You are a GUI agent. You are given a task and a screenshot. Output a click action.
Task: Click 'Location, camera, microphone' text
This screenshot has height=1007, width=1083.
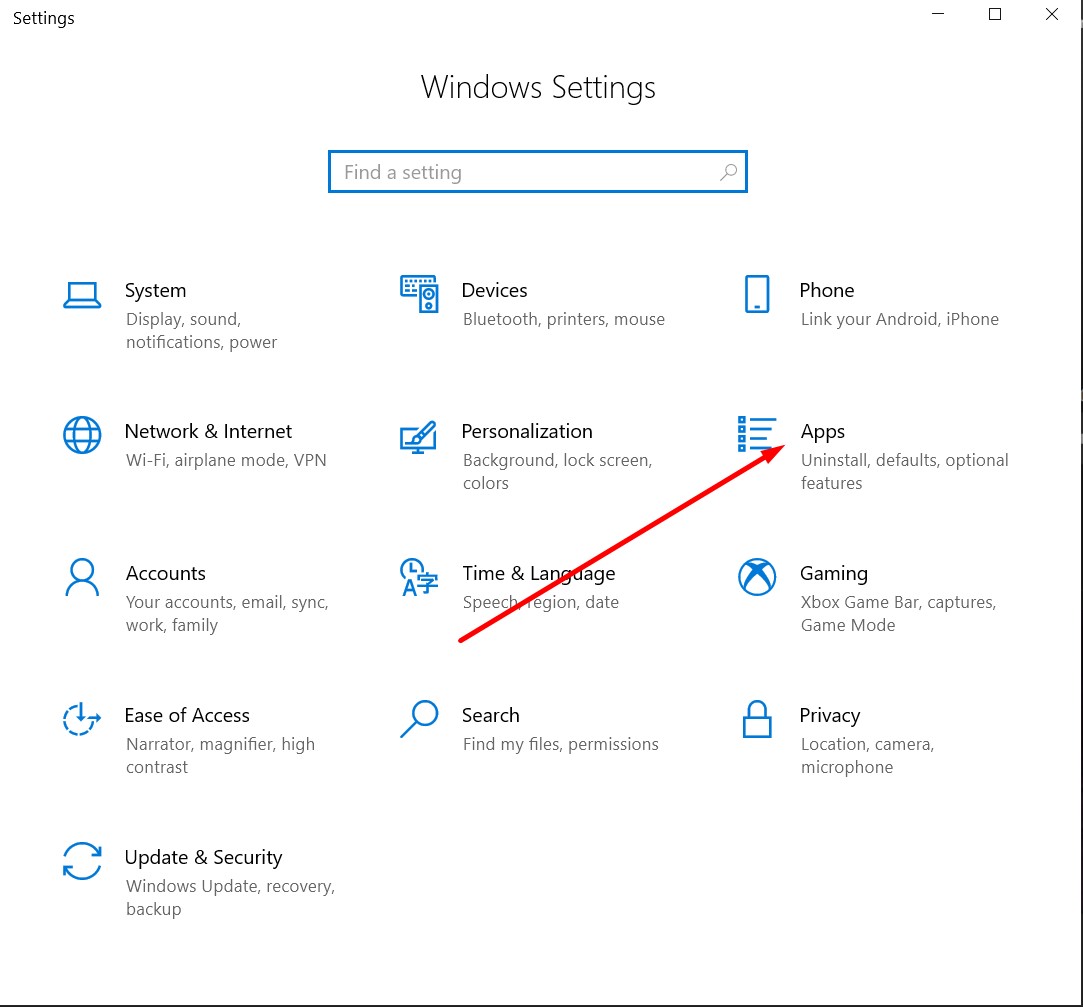point(867,756)
